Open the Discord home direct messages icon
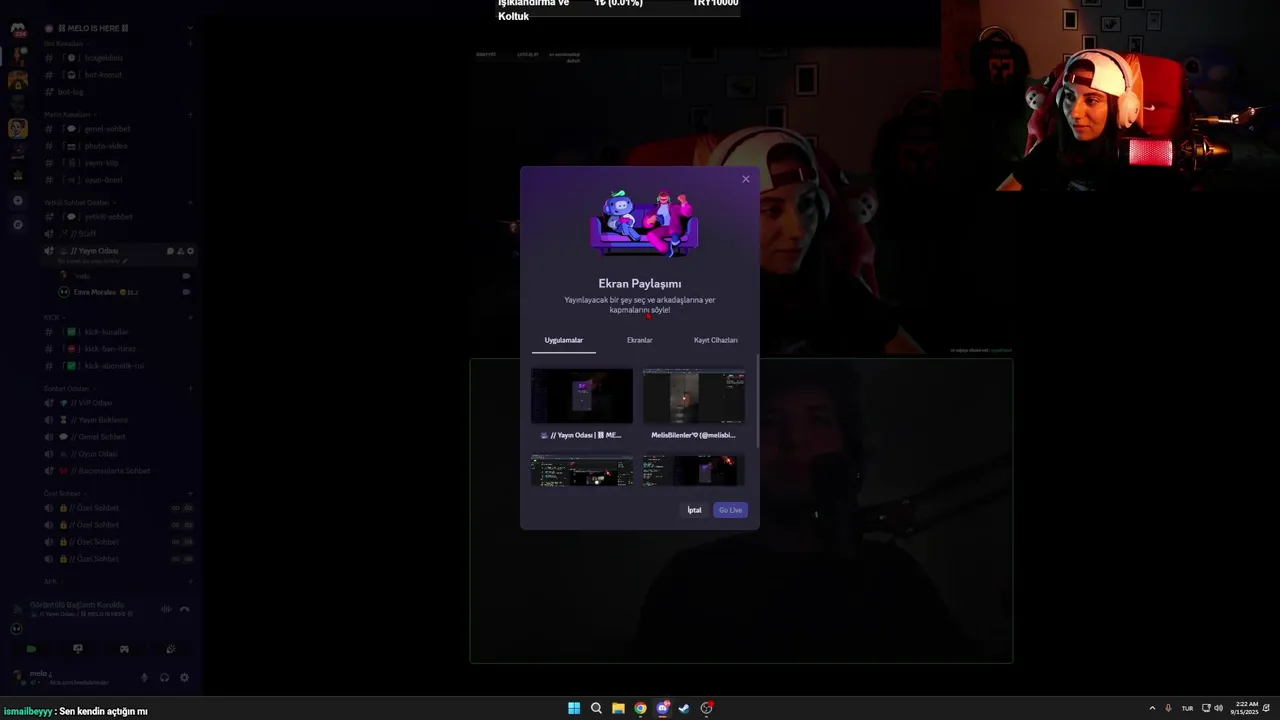The image size is (1280, 720). (18, 29)
